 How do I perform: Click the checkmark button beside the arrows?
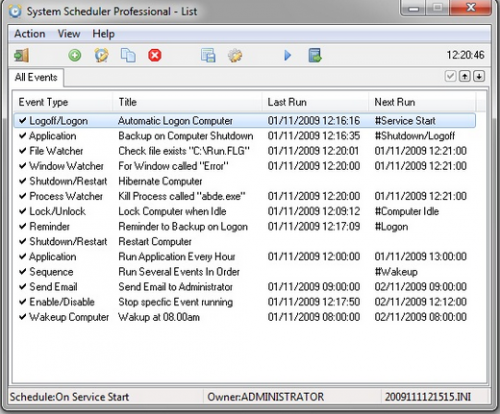pos(450,76)
